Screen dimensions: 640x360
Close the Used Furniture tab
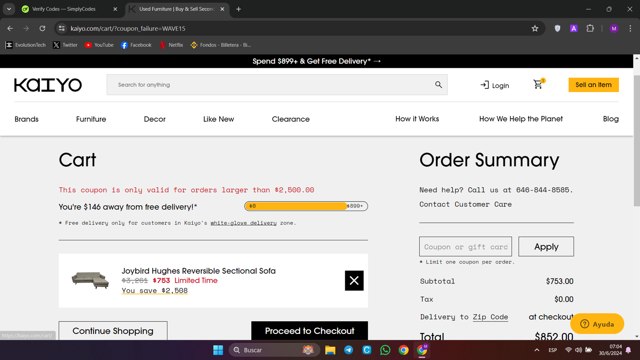(x=222, y=9)
